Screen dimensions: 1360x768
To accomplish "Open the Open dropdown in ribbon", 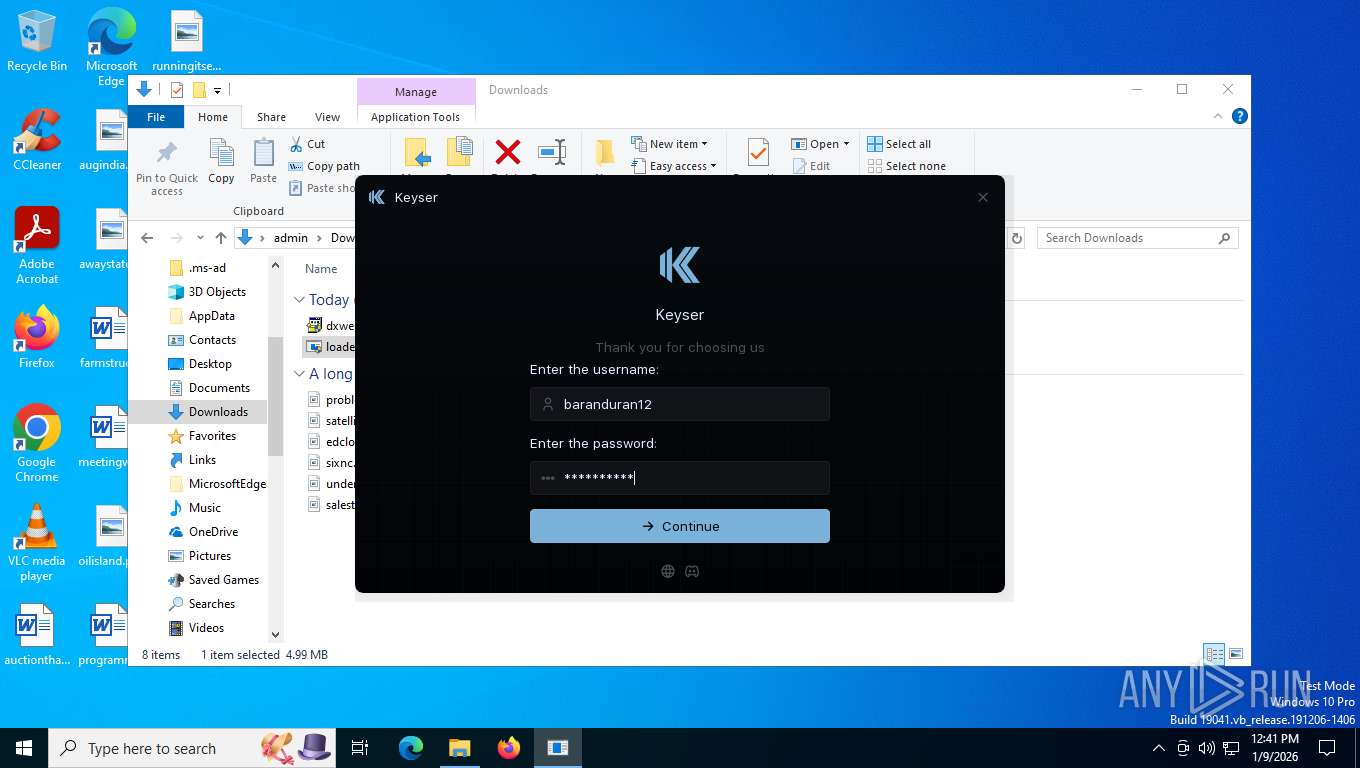I will coord(820,144).
